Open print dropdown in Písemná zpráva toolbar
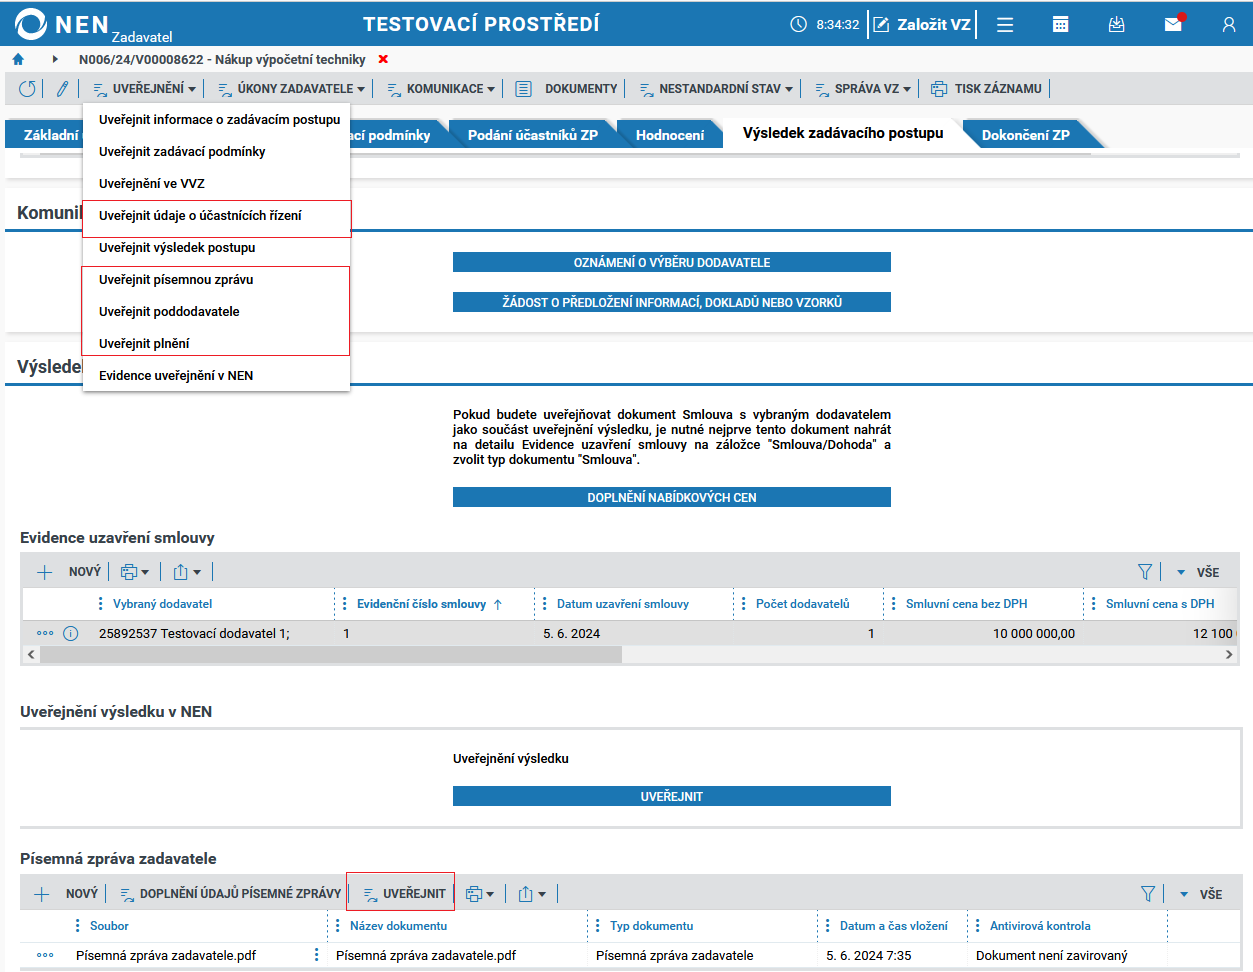 point(480,894)
